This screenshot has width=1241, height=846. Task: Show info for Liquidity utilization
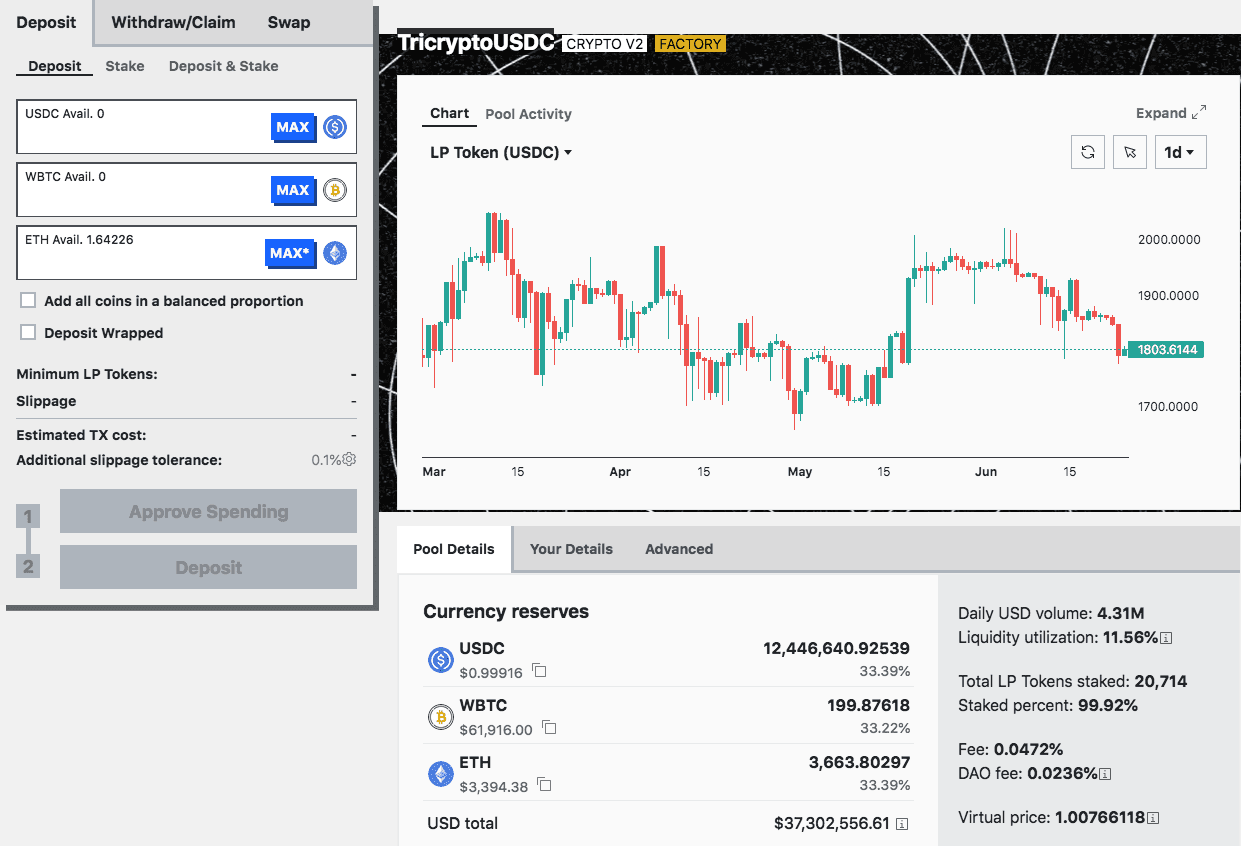pyautogui.click(x=1166, y=638)
